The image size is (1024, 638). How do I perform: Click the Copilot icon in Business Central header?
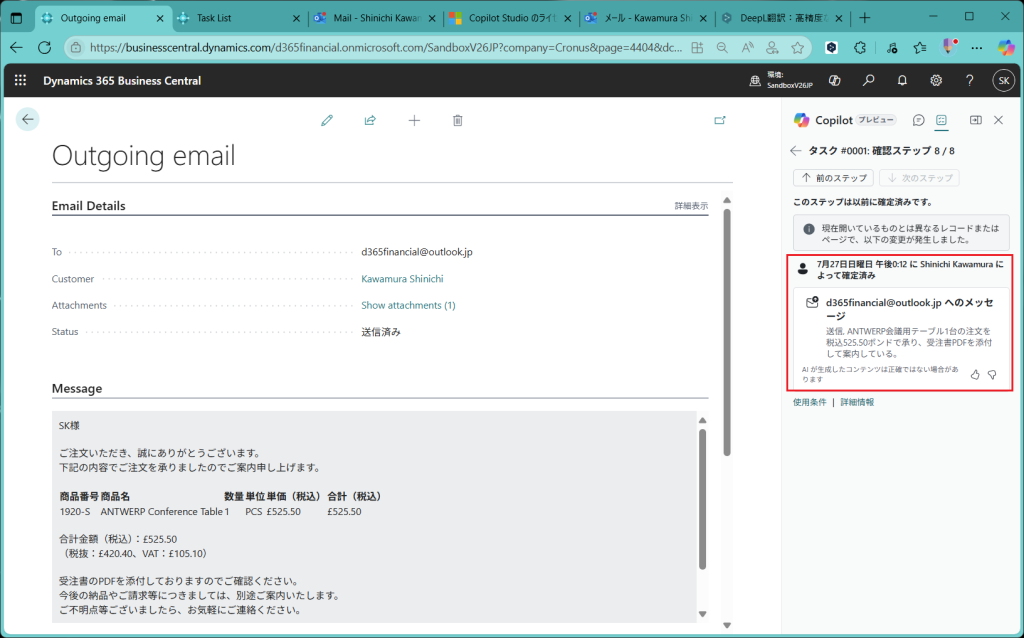pyautogui.click(x=835, y=80)
